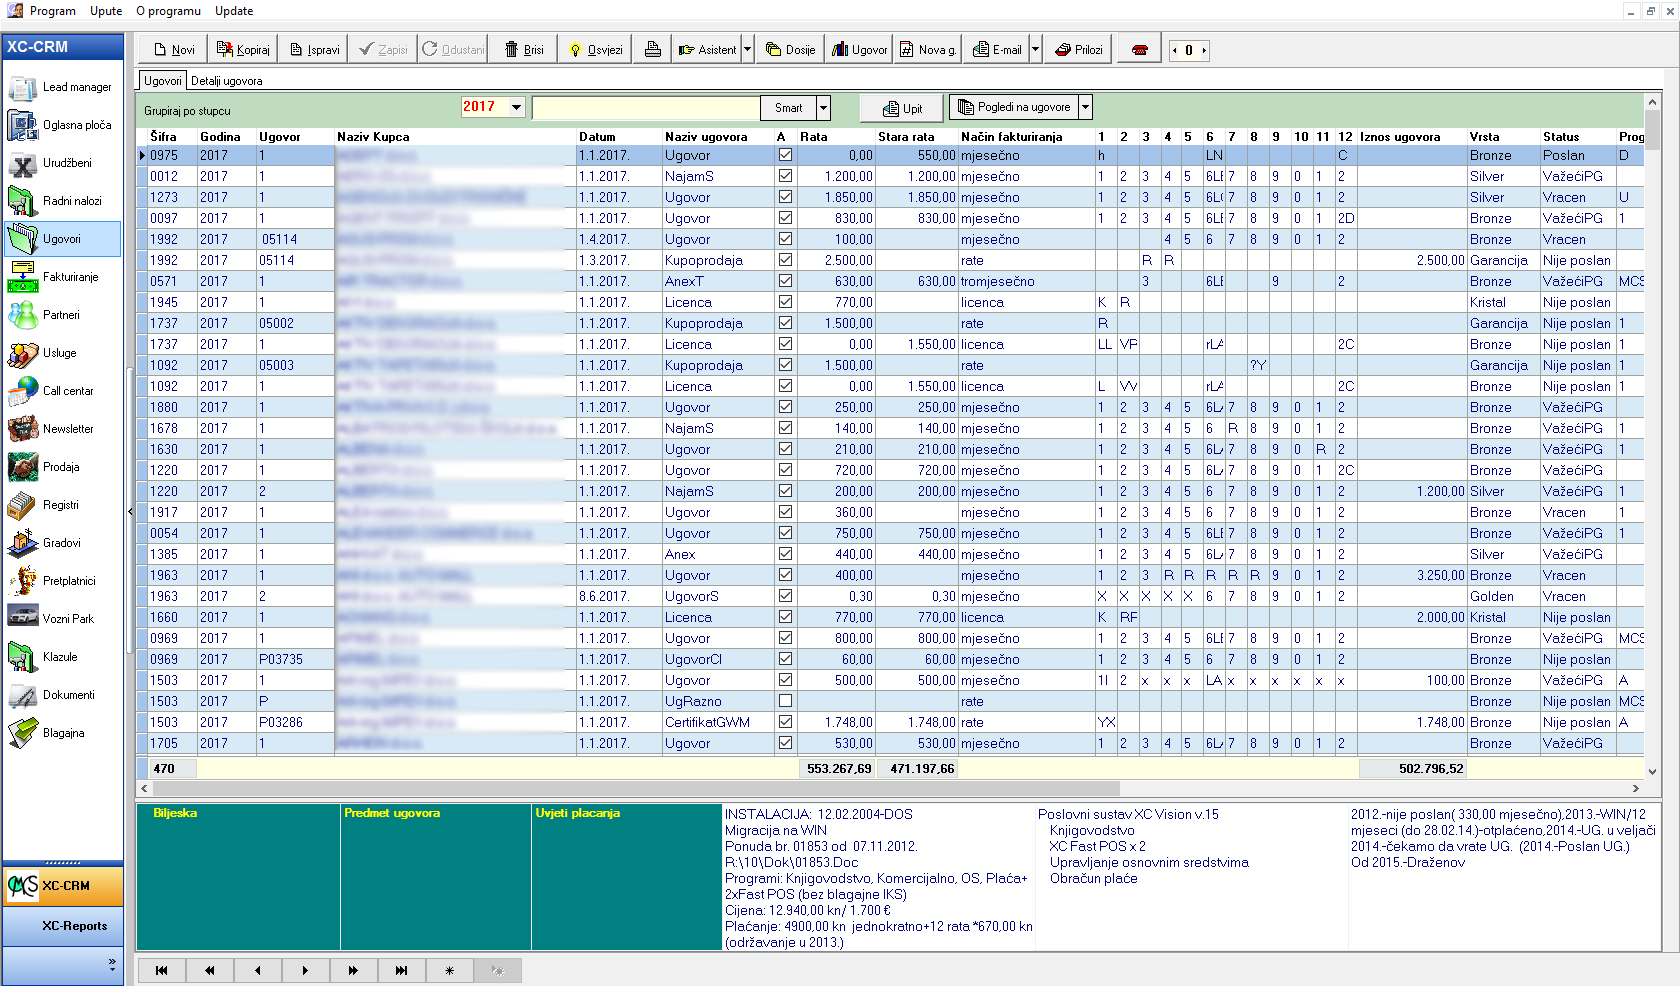Select the Ugovori sidebar item
The image size is (1680, 986).
(62, 239)
